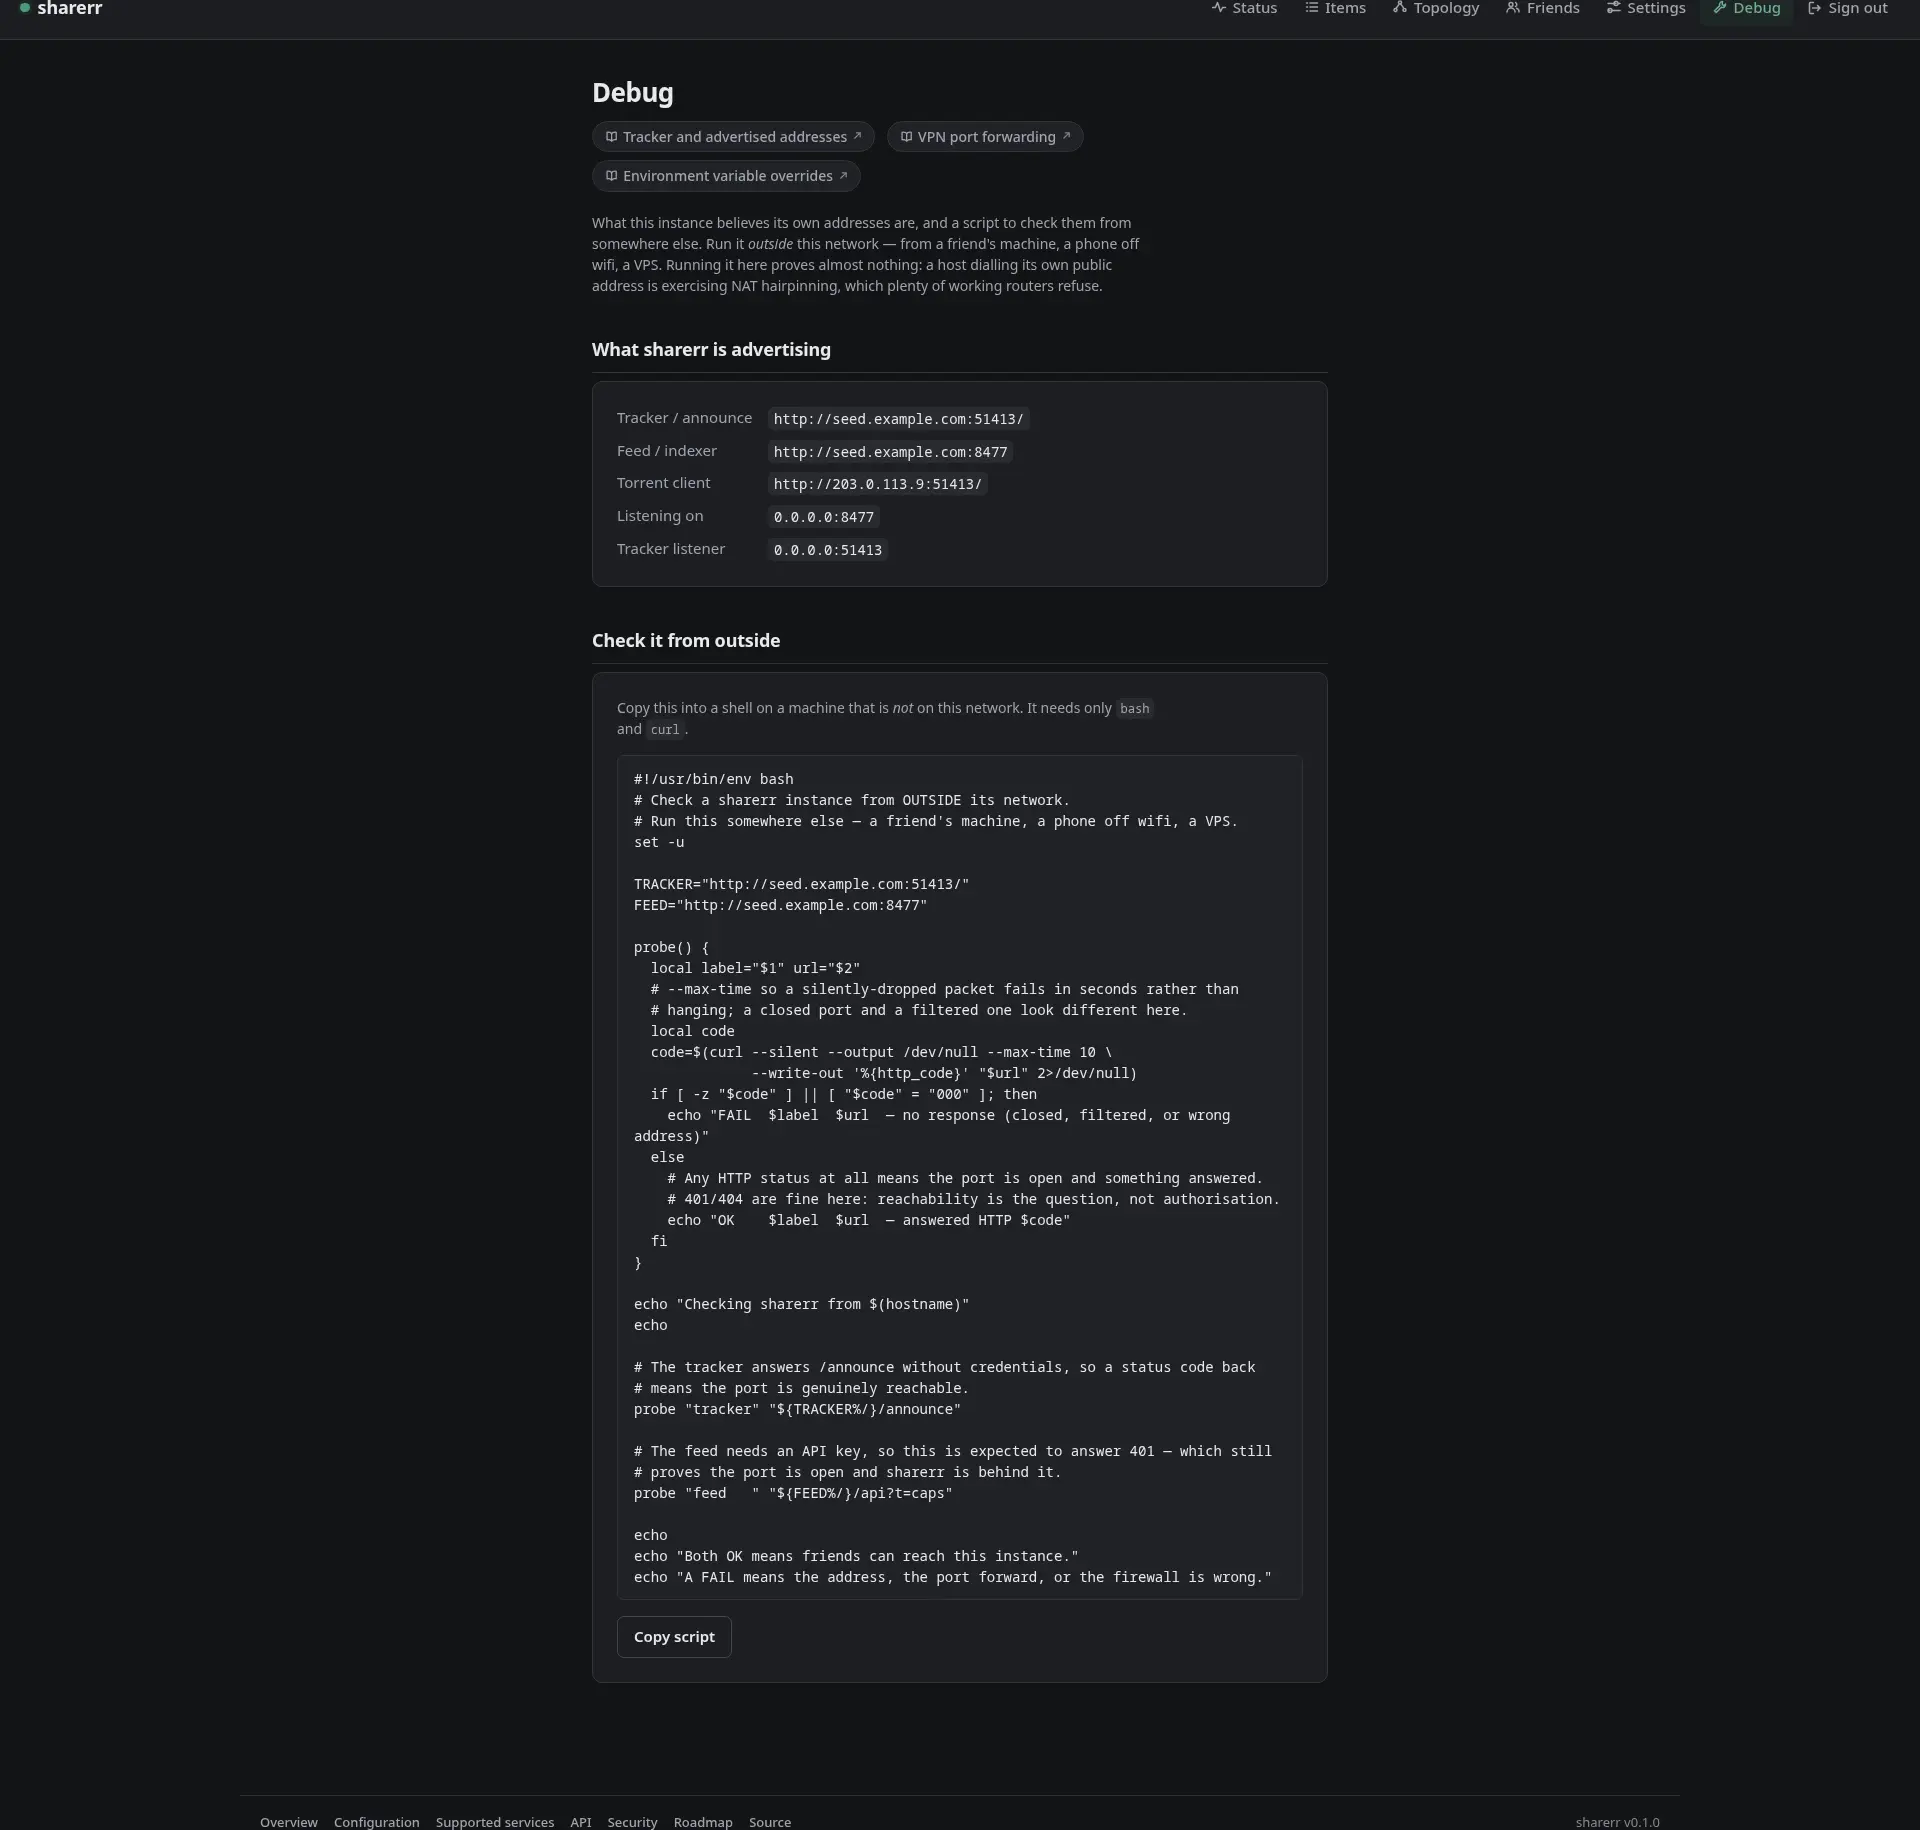The height and width of the screenshot is (1830, 1920).
Task: Select the active Debug tab
Action: [x=1746, y=9]
